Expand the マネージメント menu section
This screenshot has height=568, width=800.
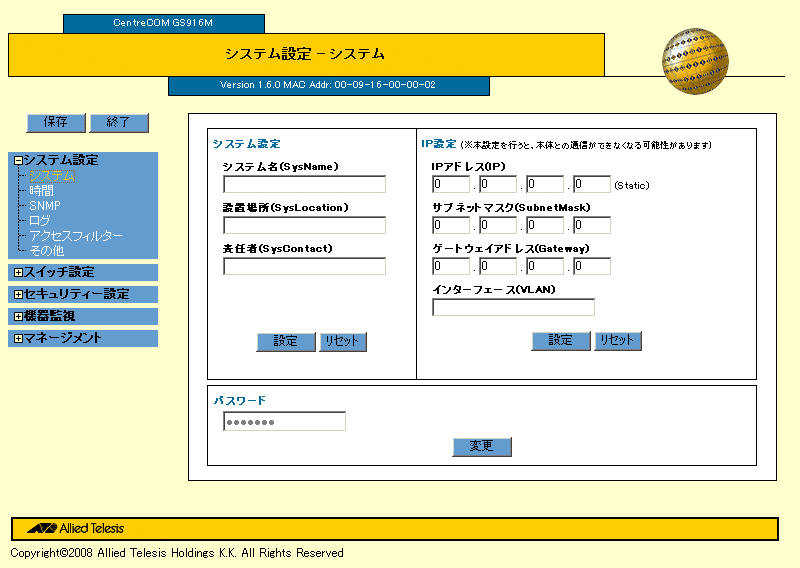(x=18, y=338)
